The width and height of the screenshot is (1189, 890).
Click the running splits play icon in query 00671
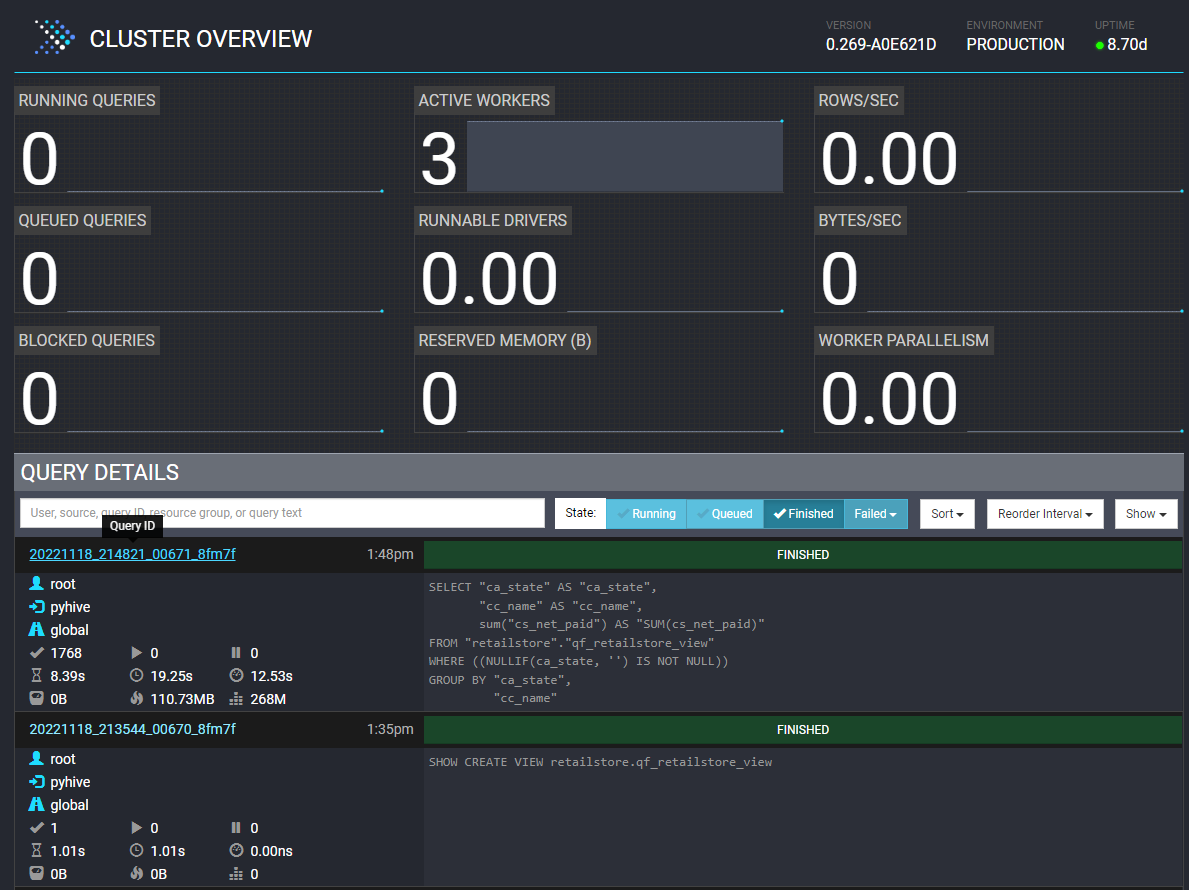[136, 653]
